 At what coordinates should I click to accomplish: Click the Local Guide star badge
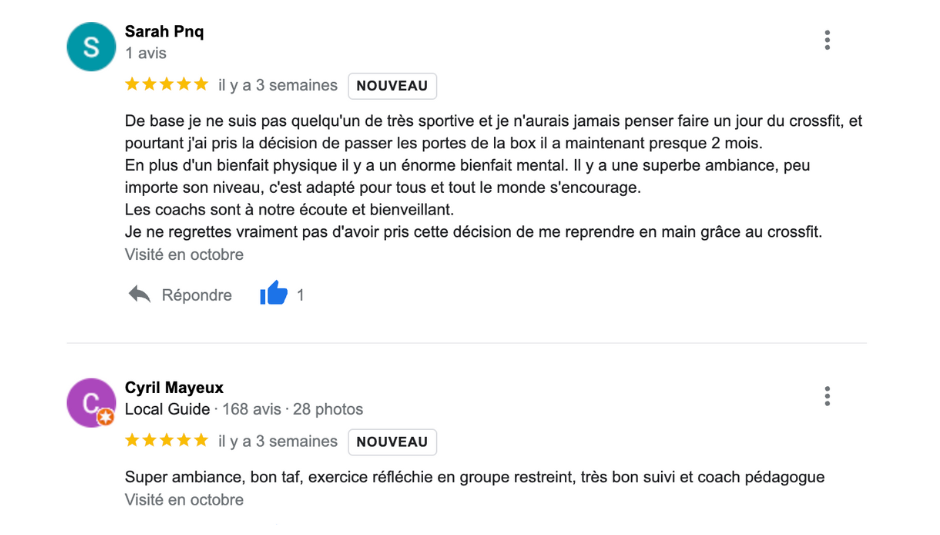(106, 417)
